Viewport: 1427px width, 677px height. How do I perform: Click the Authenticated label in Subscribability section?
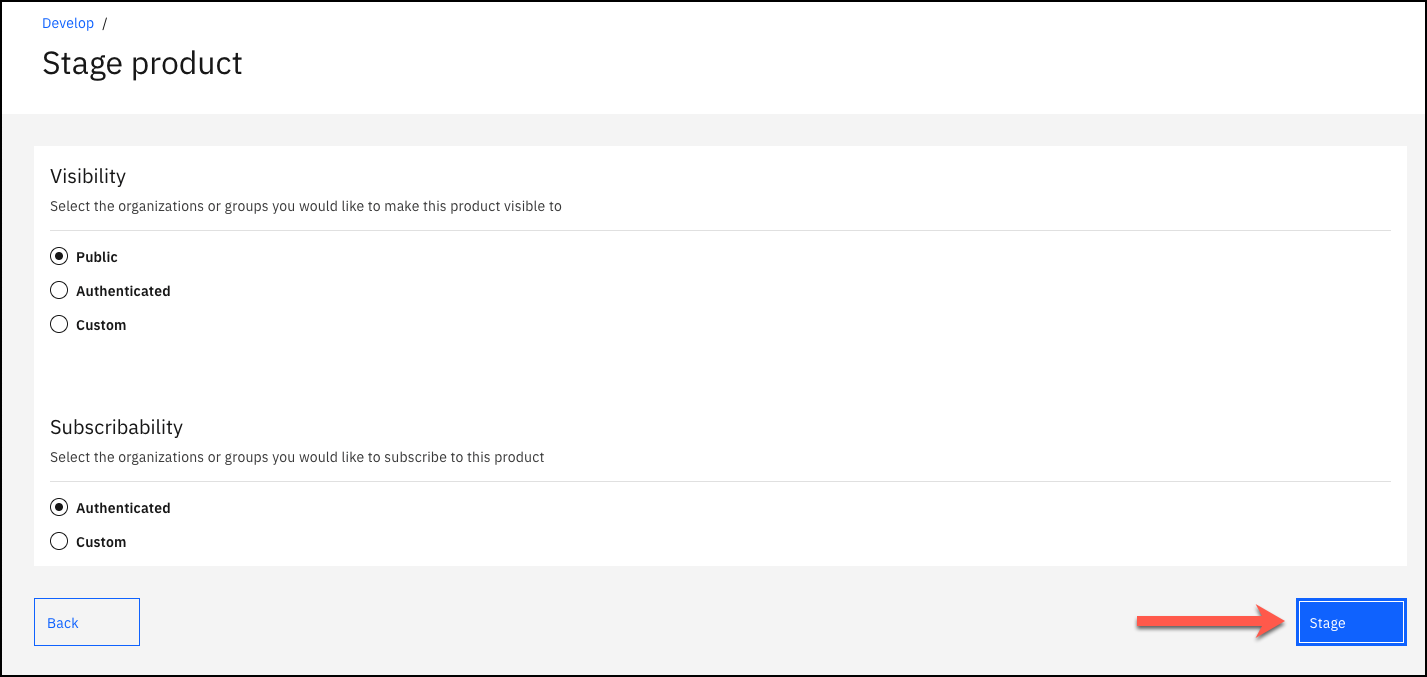point(123,508)
